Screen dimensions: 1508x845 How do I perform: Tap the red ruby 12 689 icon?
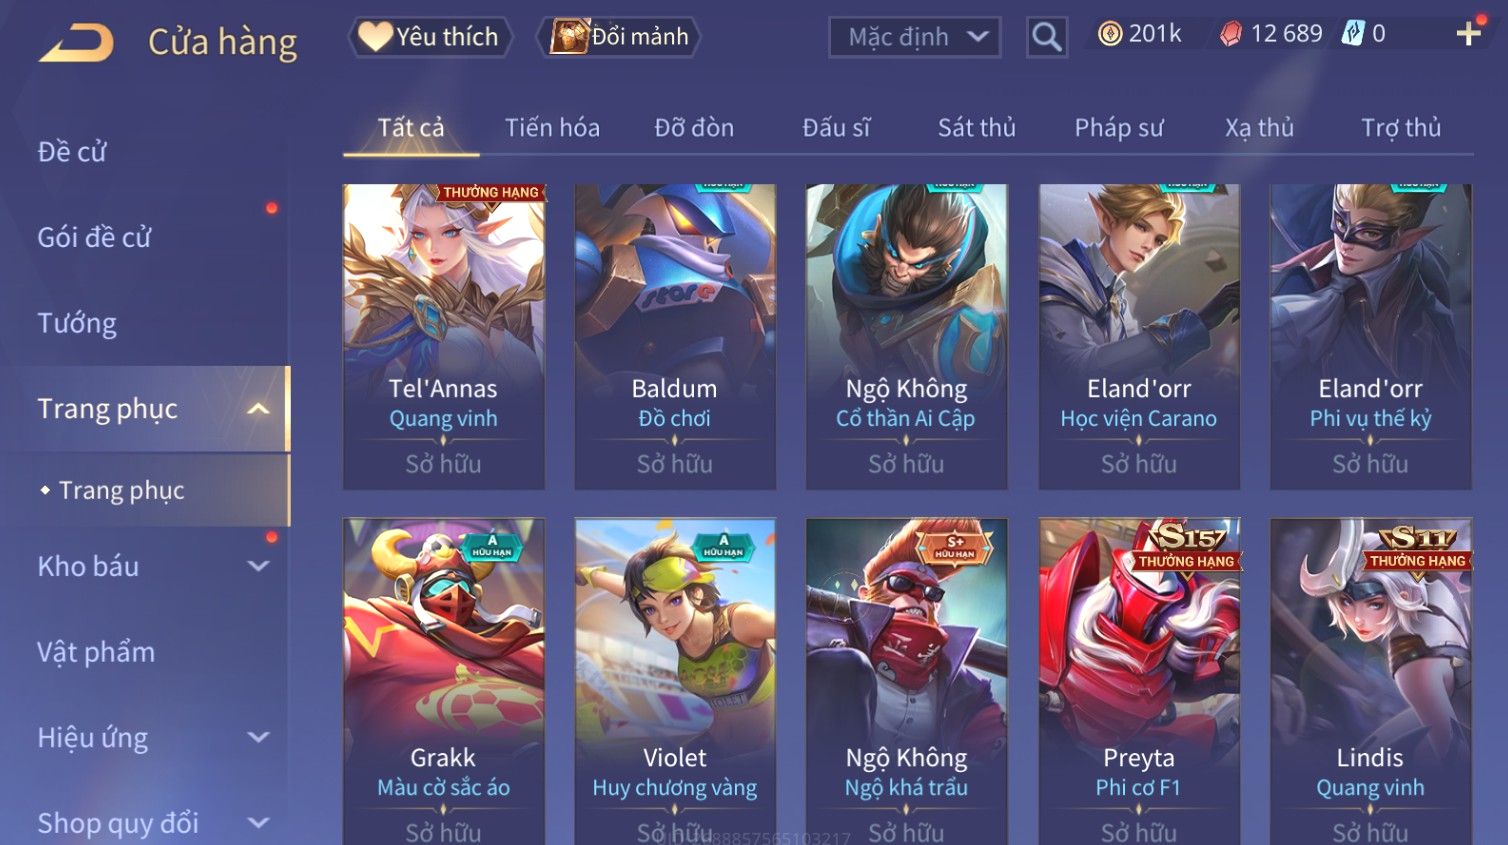click(1231, 34)
